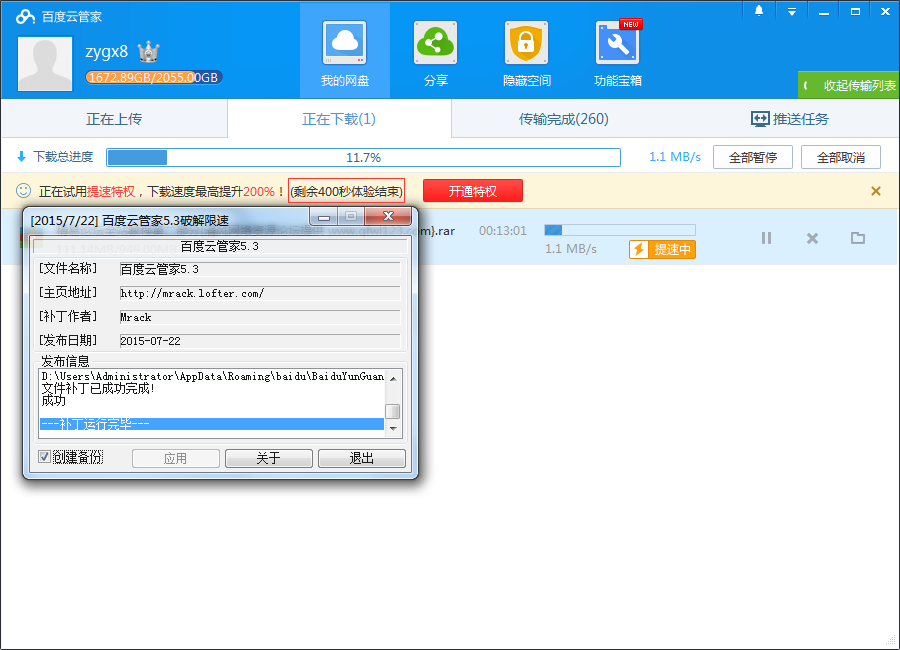Image resolution: width=900 pixels, height=650 pixels.
Task: Click the 全部暂停 pause all button
Action: 752,157
